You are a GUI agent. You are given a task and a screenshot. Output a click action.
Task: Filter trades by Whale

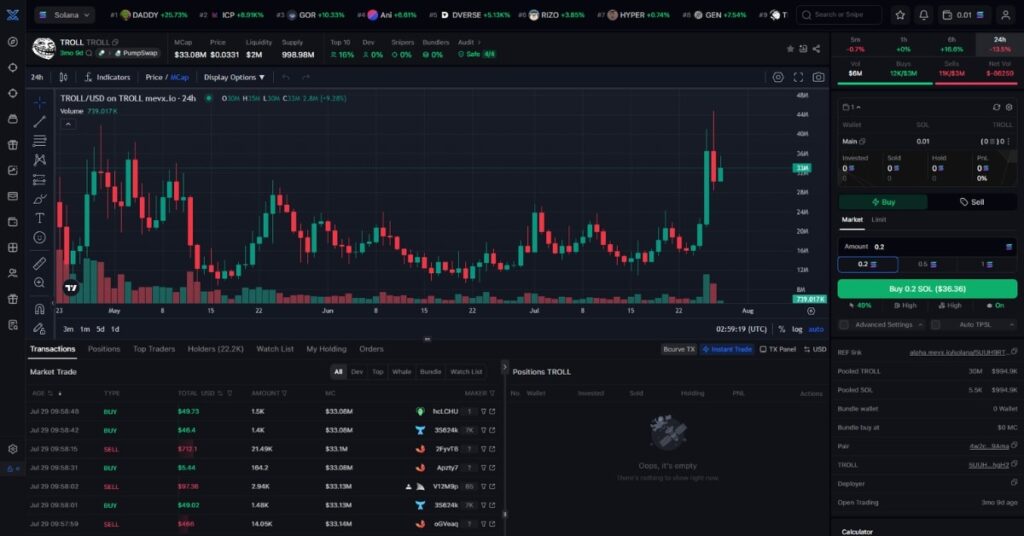click(x=401, y=371)
